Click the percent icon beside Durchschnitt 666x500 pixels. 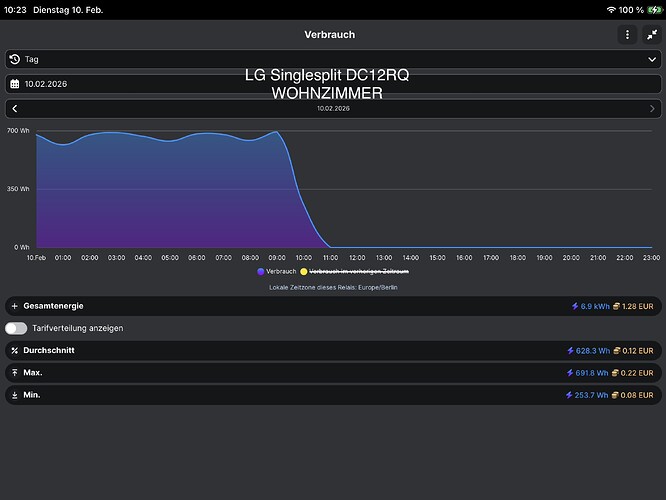(15, 350)
